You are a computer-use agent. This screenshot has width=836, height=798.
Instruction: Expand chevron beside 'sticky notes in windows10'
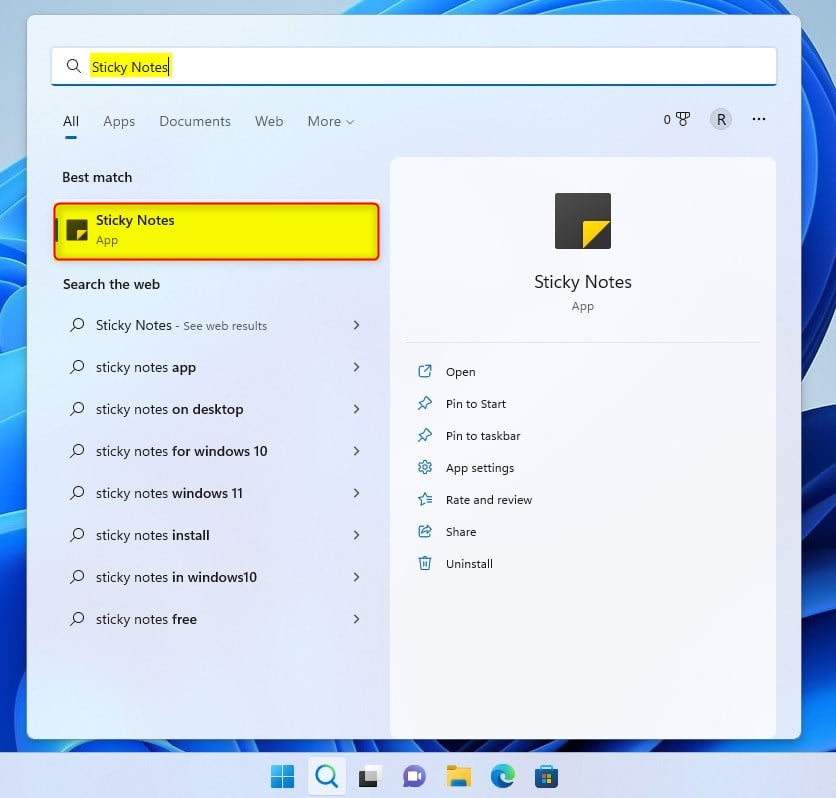pyautogui.click(x=357, y=577)
